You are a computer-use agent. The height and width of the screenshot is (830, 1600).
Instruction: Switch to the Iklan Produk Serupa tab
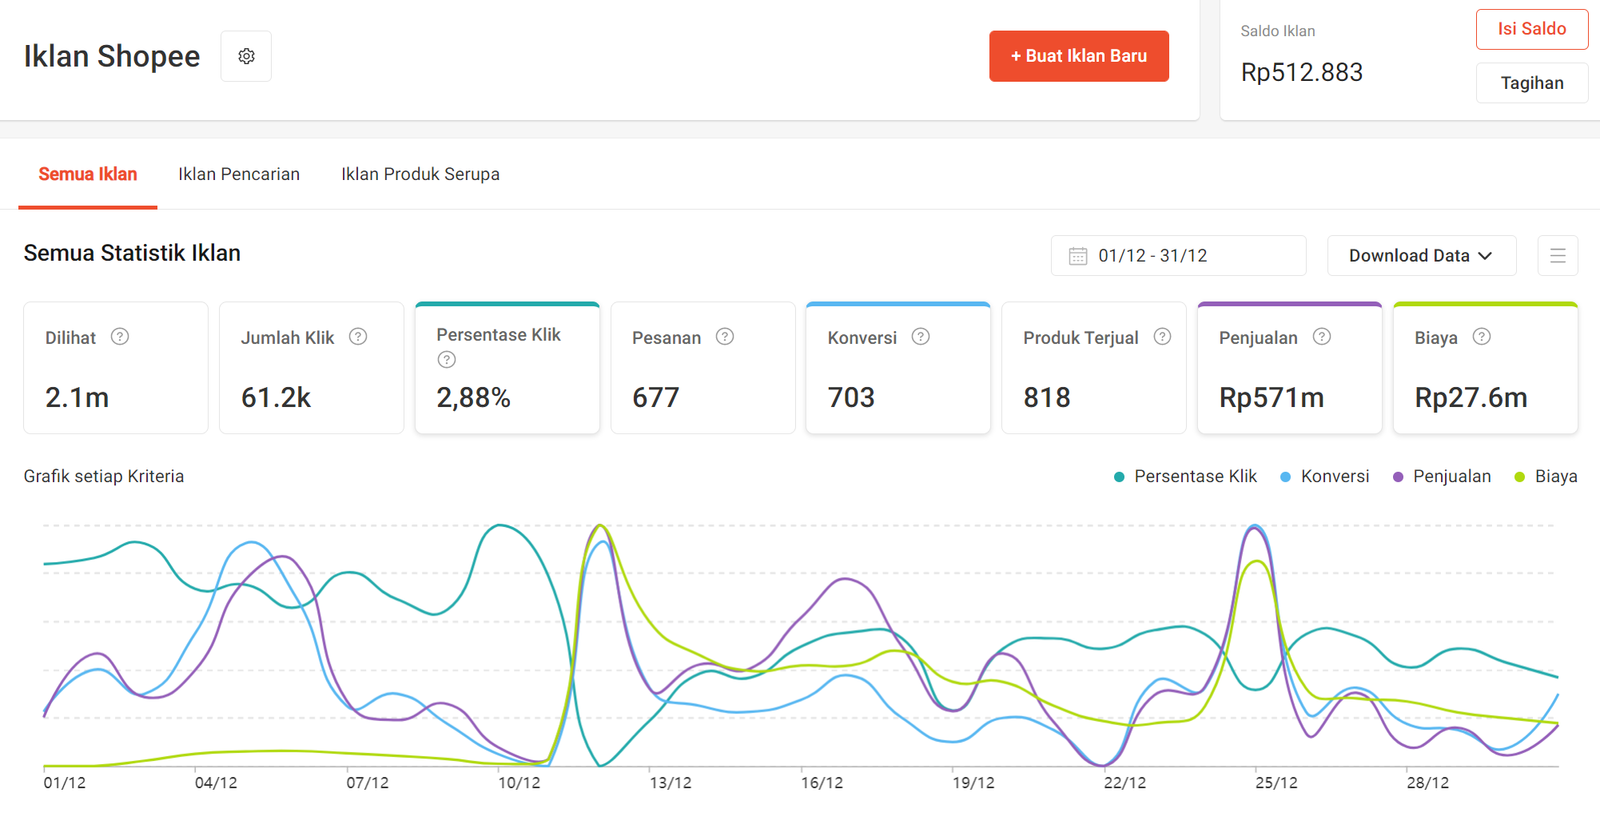(420, 174)
